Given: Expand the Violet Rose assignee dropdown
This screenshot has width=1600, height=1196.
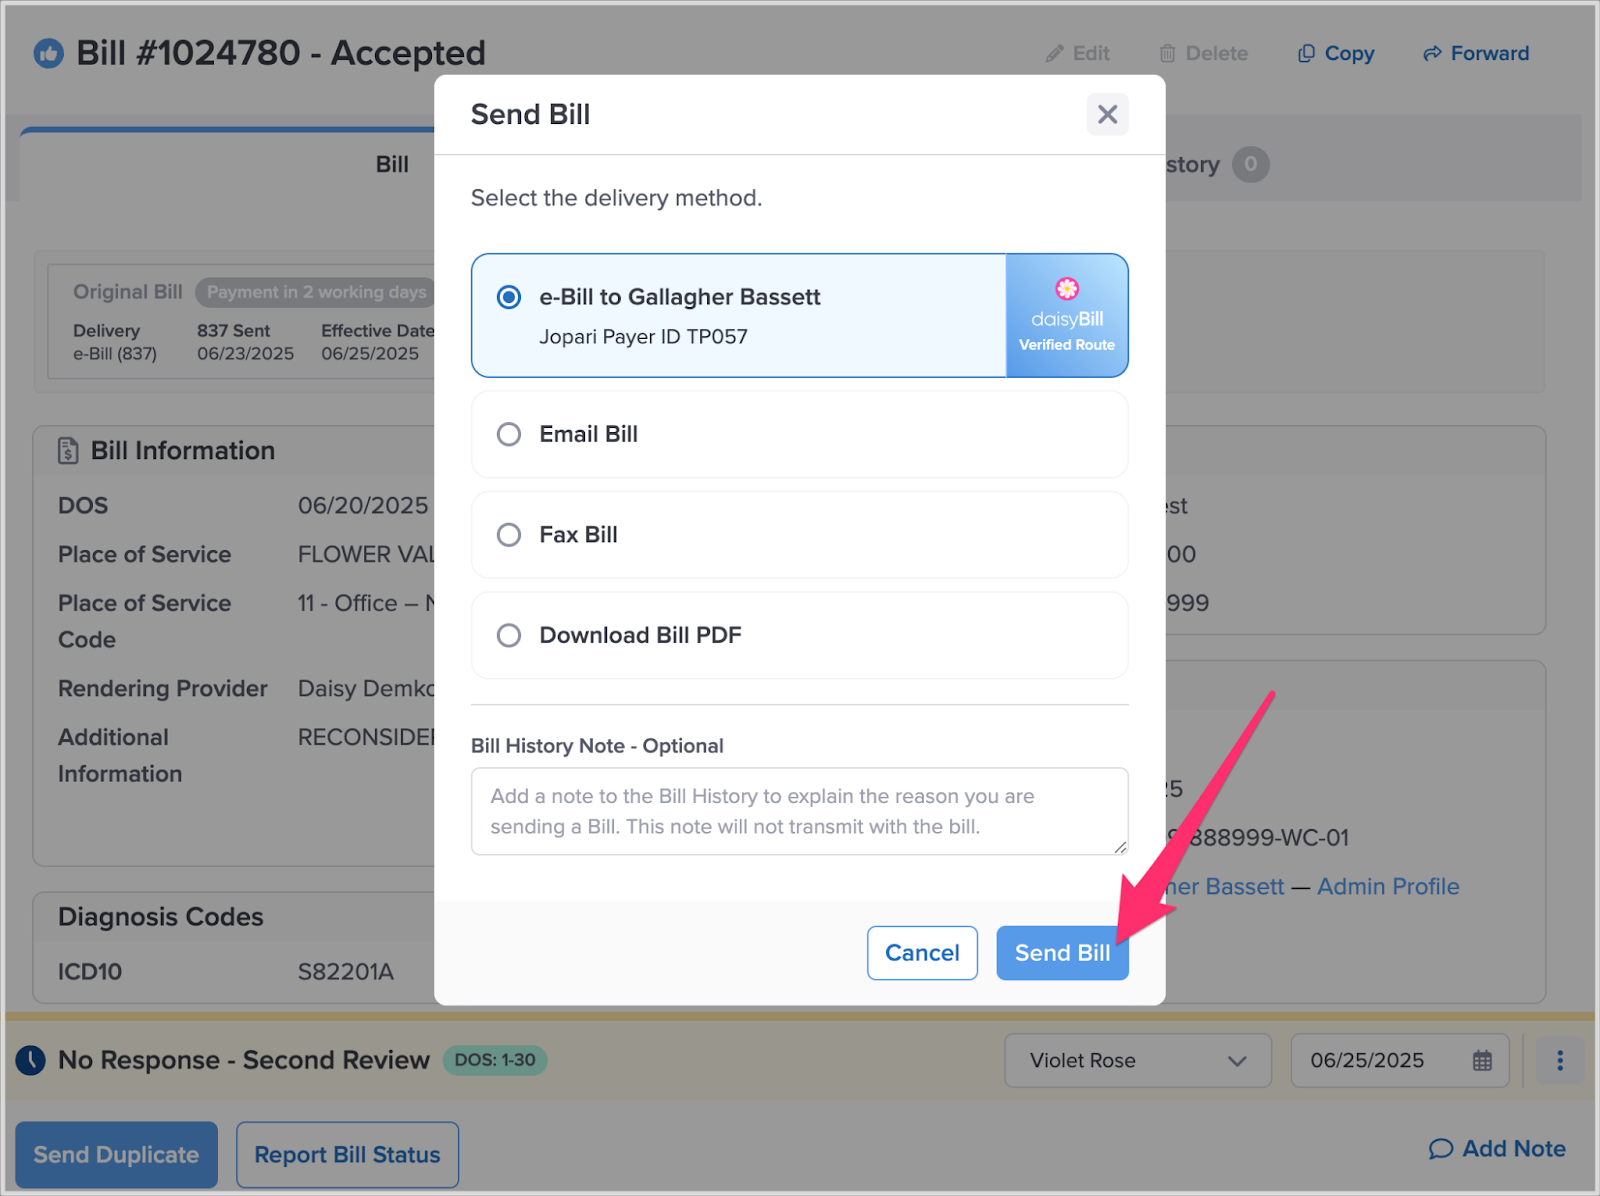Looking at the screenshot, I should pos(1138,1060).
